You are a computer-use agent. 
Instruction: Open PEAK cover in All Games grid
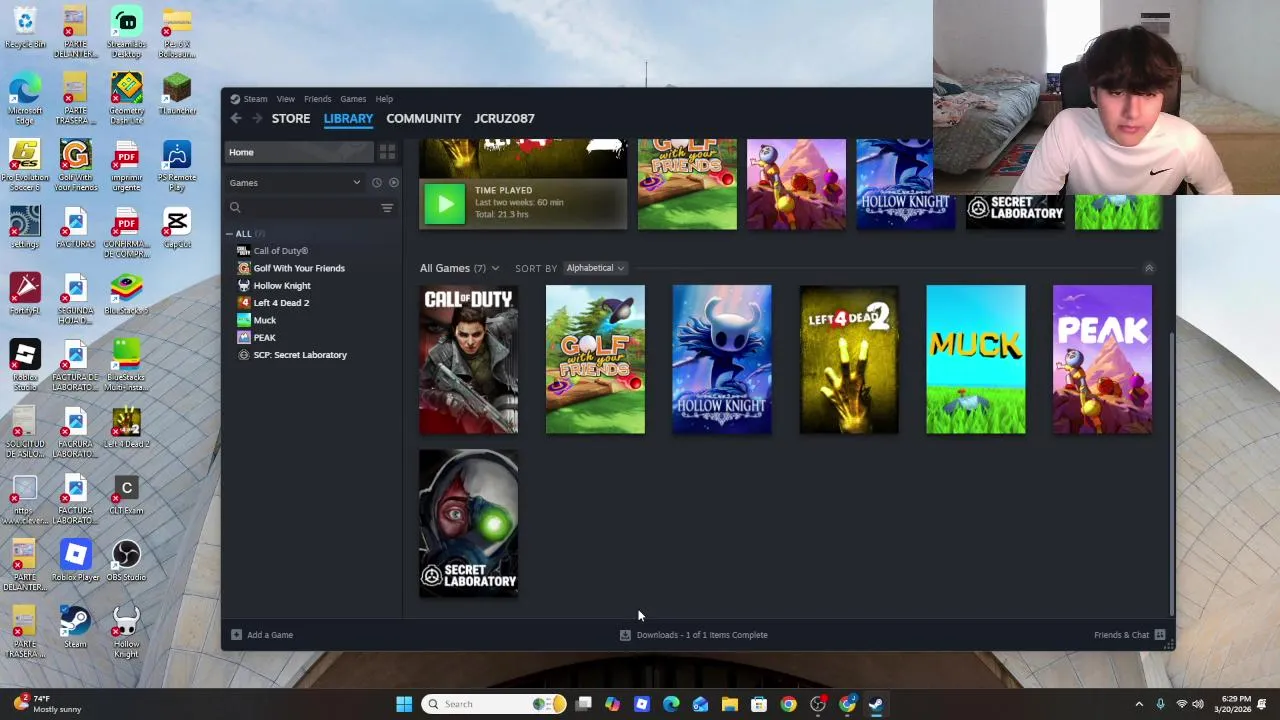click(1102, 360)
